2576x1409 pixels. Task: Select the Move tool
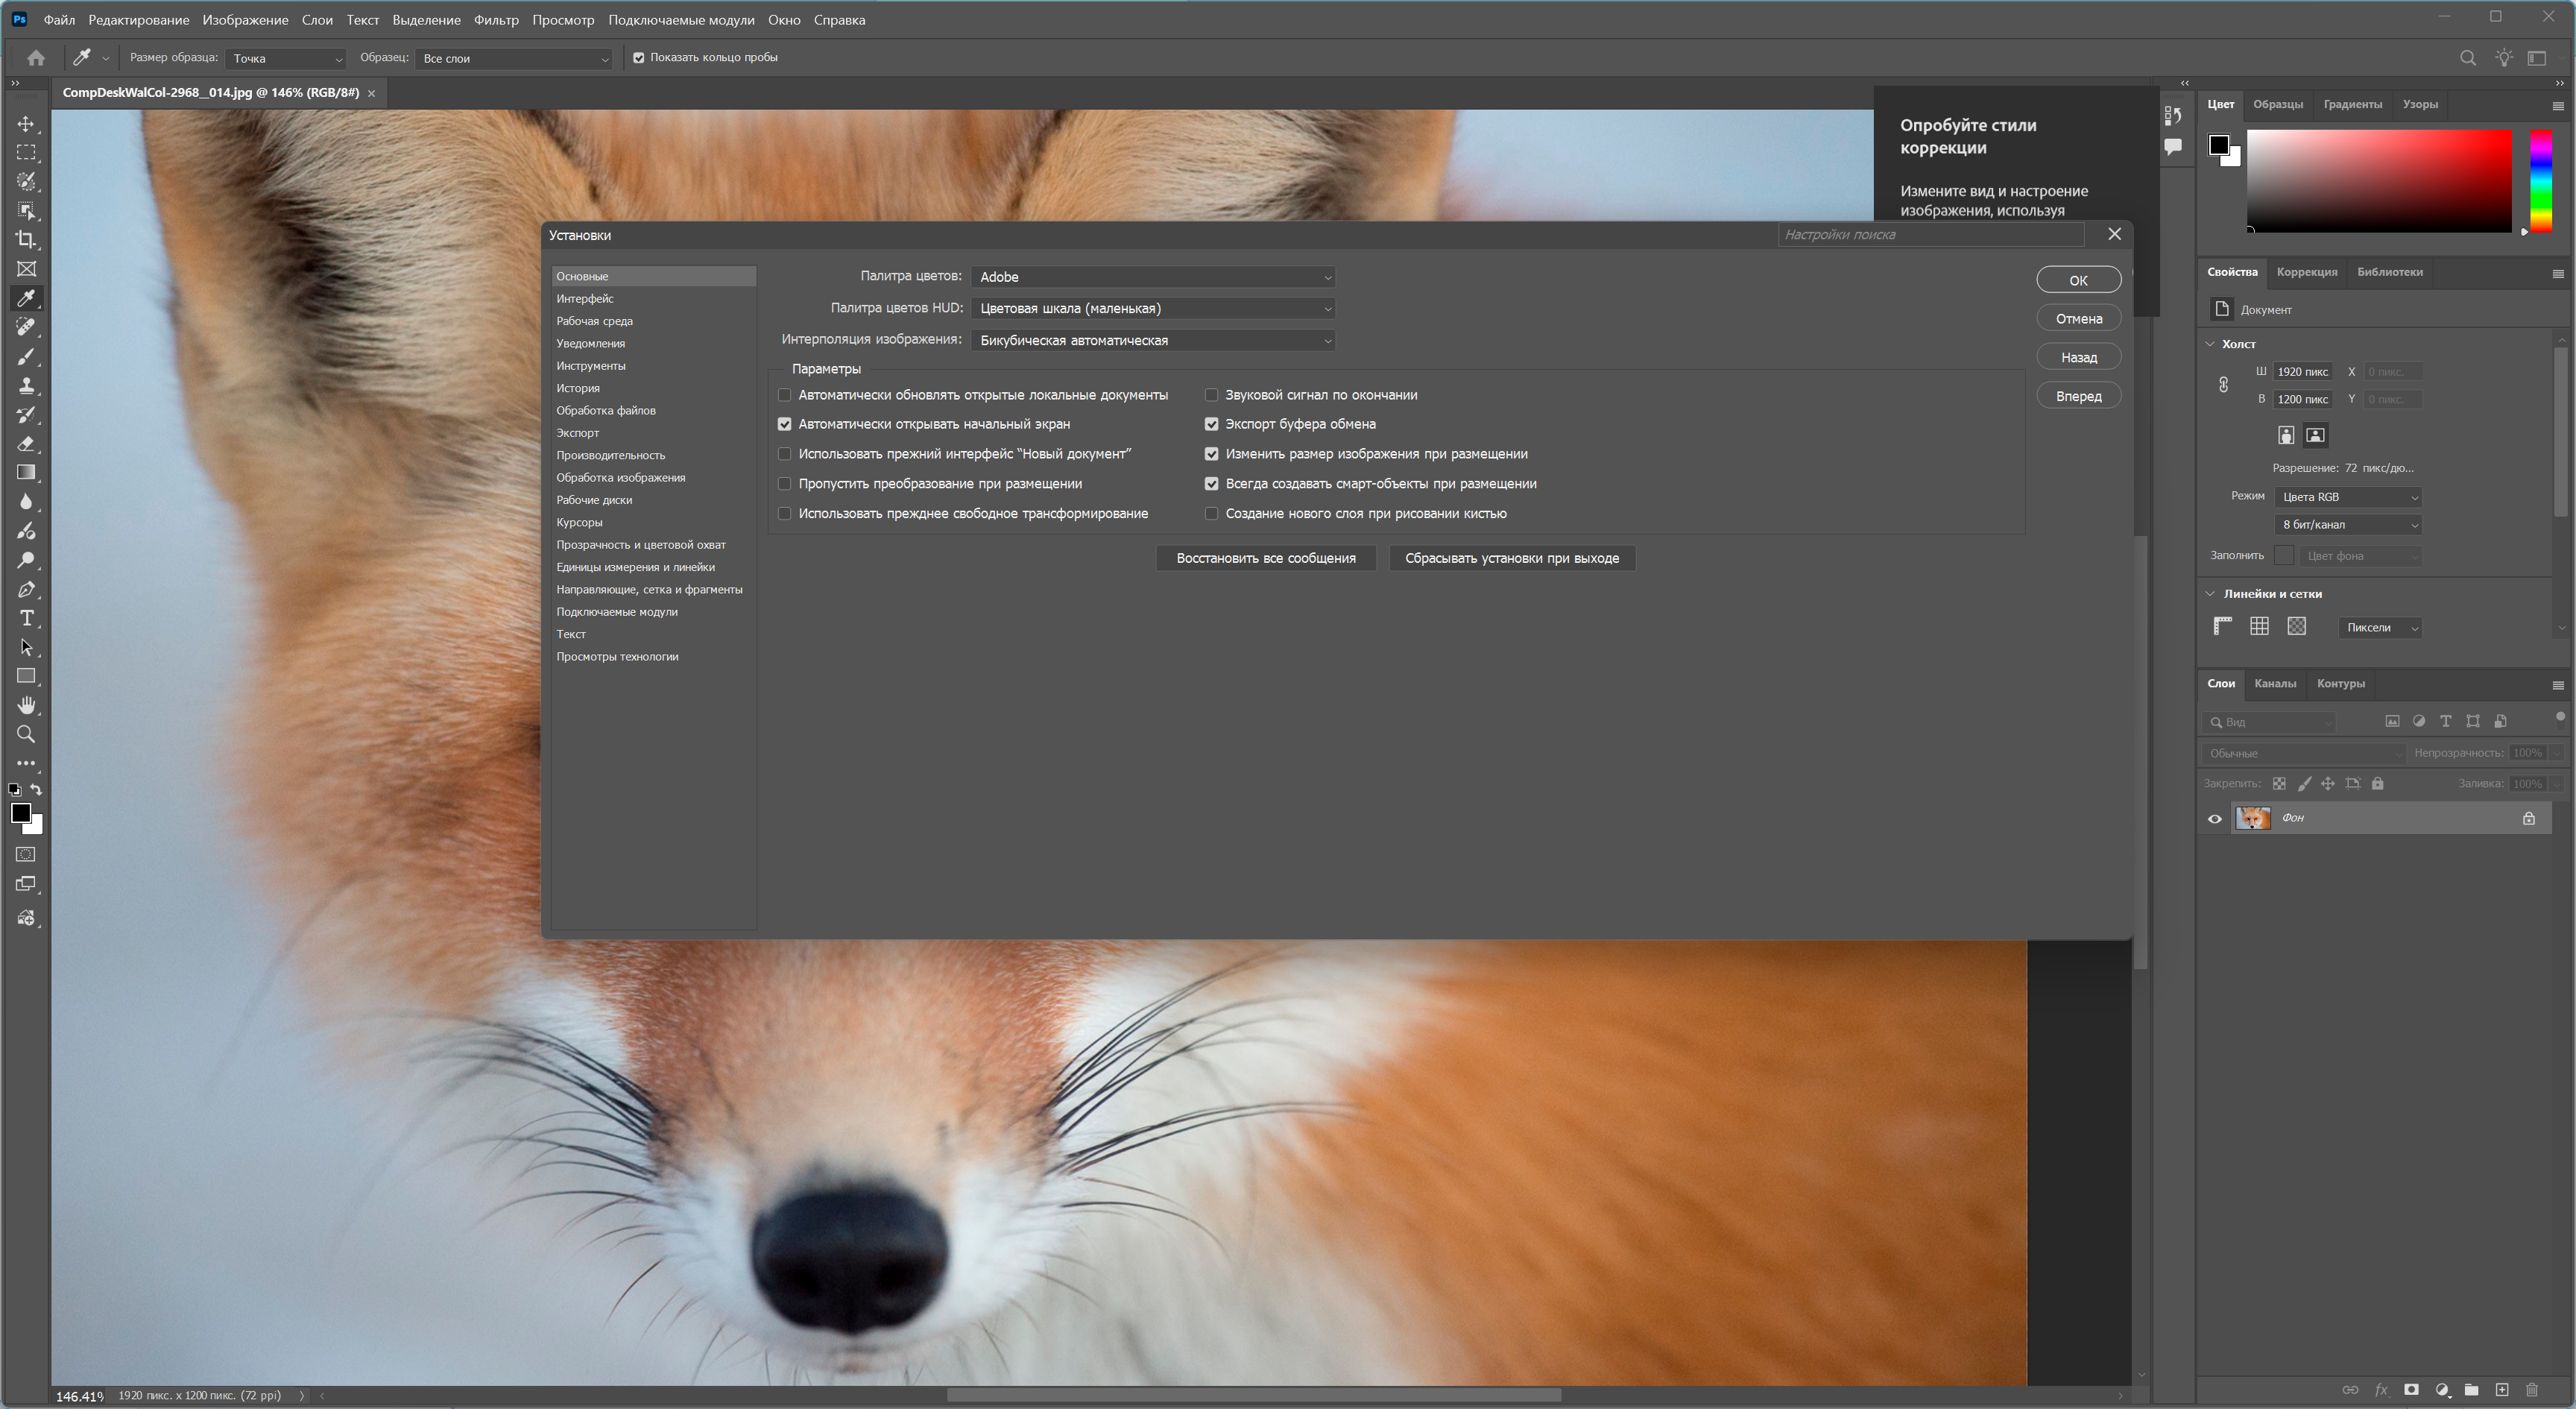(x=26, y=124)
